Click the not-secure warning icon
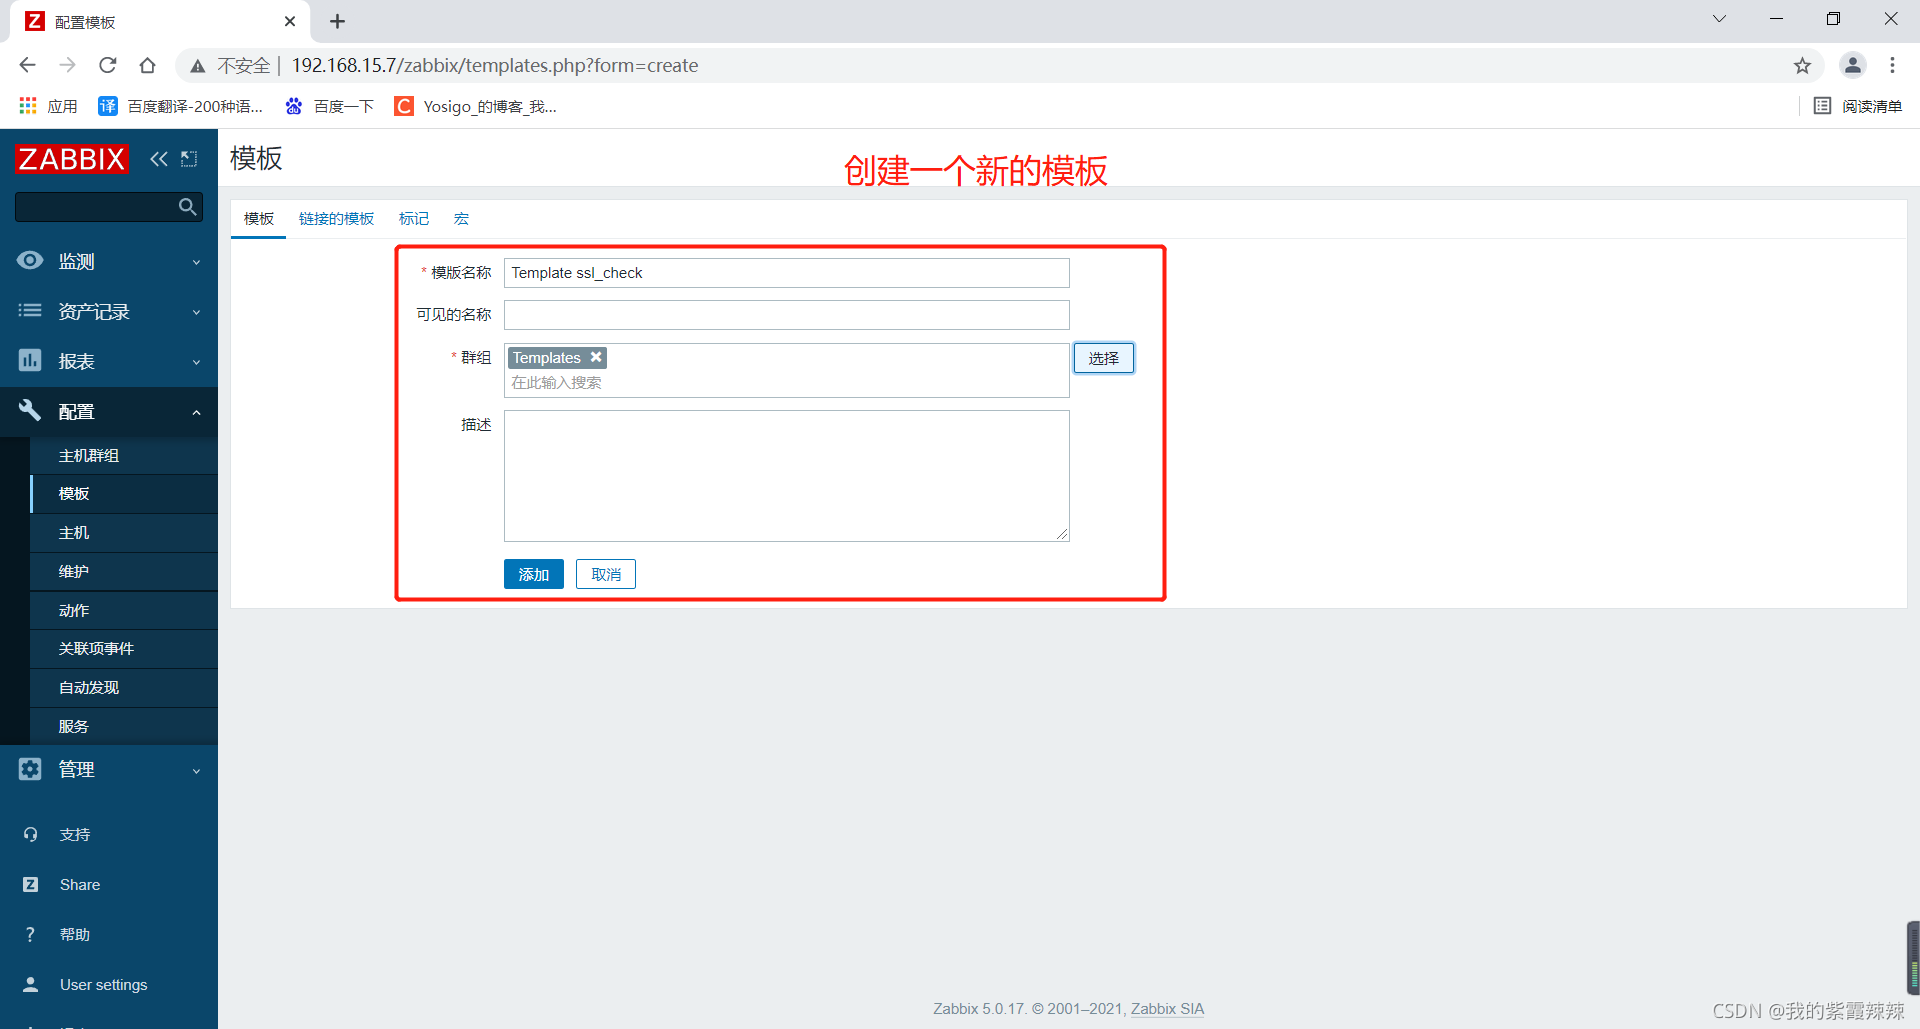Screen dimensions: 1920x1029 point(198,66)
